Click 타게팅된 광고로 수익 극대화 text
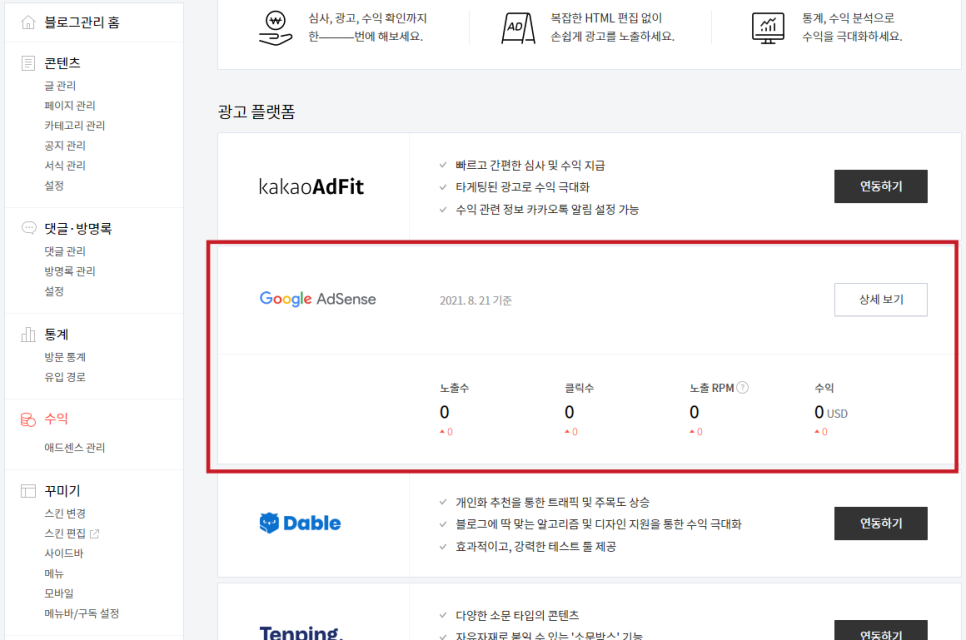Image resolution: width=966 pixels, height=640 pixels. [522, 187]
